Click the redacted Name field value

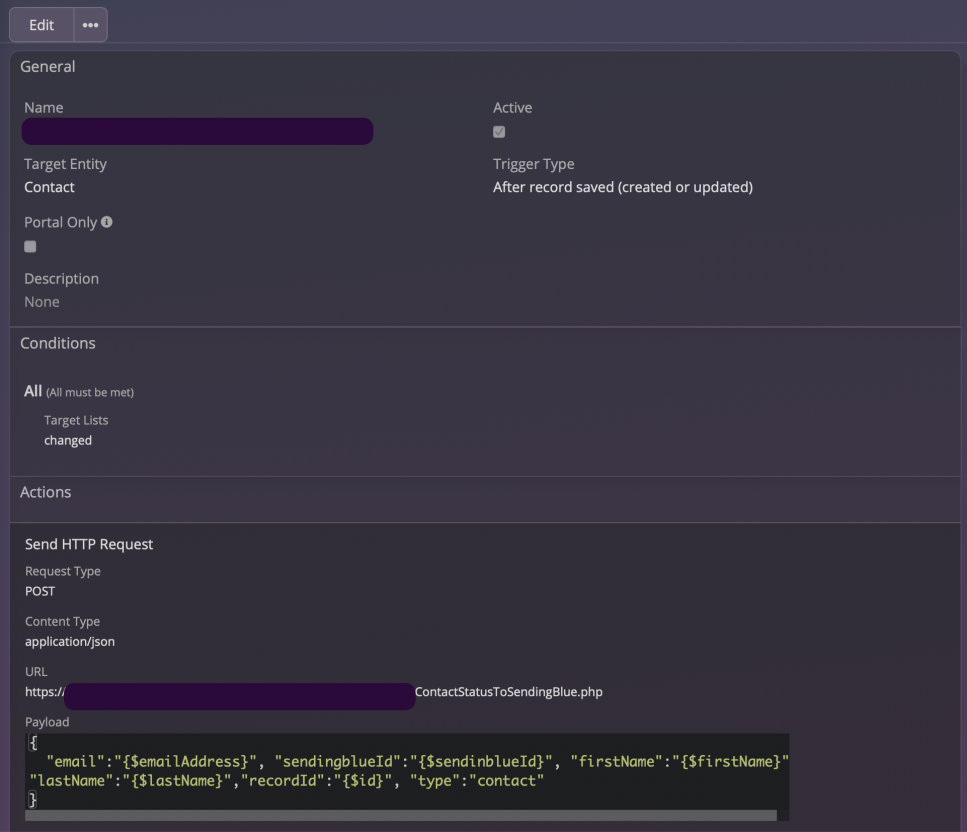tap(197, 131)
